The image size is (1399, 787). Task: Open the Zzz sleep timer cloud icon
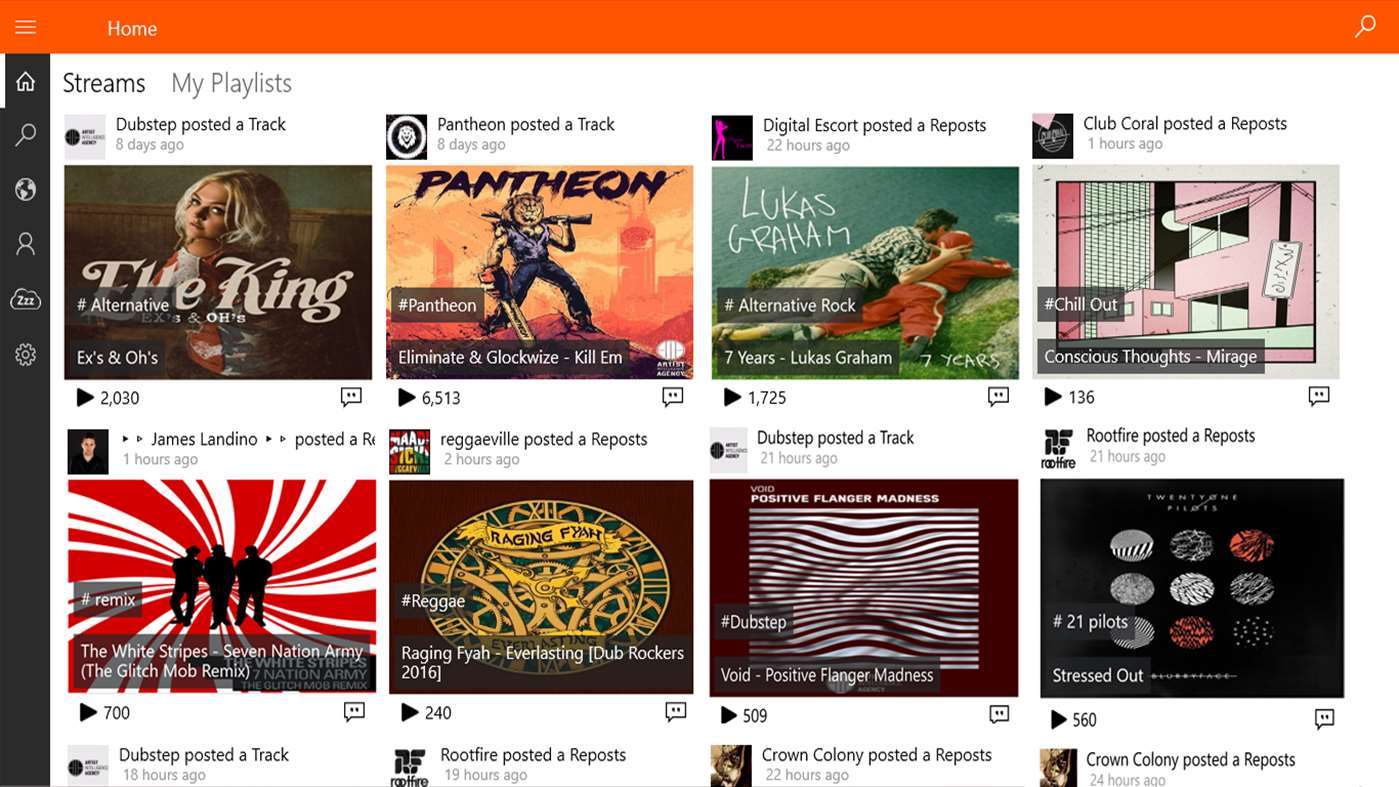25,299
